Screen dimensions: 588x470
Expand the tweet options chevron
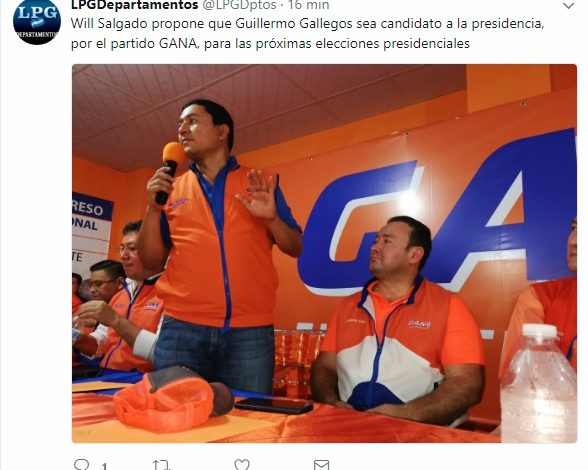[568, 6]
